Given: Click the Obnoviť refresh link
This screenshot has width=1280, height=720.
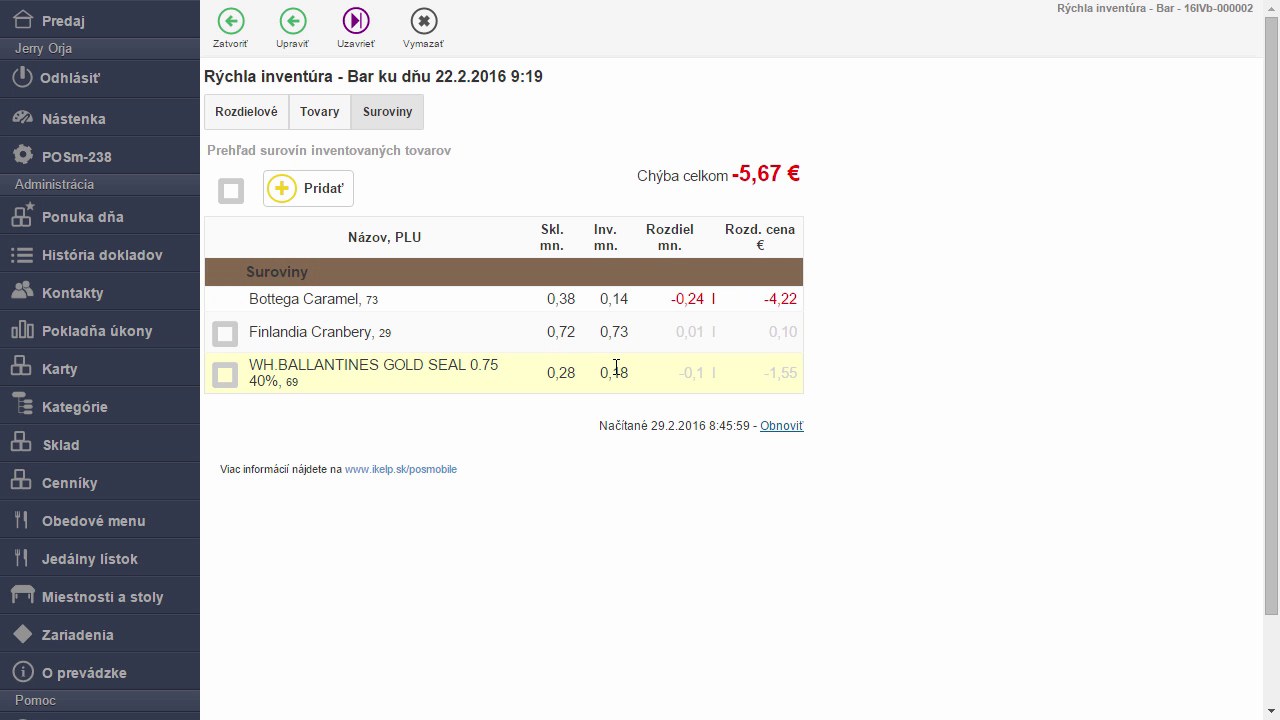Looking at the screenshot, I should 781,426.
